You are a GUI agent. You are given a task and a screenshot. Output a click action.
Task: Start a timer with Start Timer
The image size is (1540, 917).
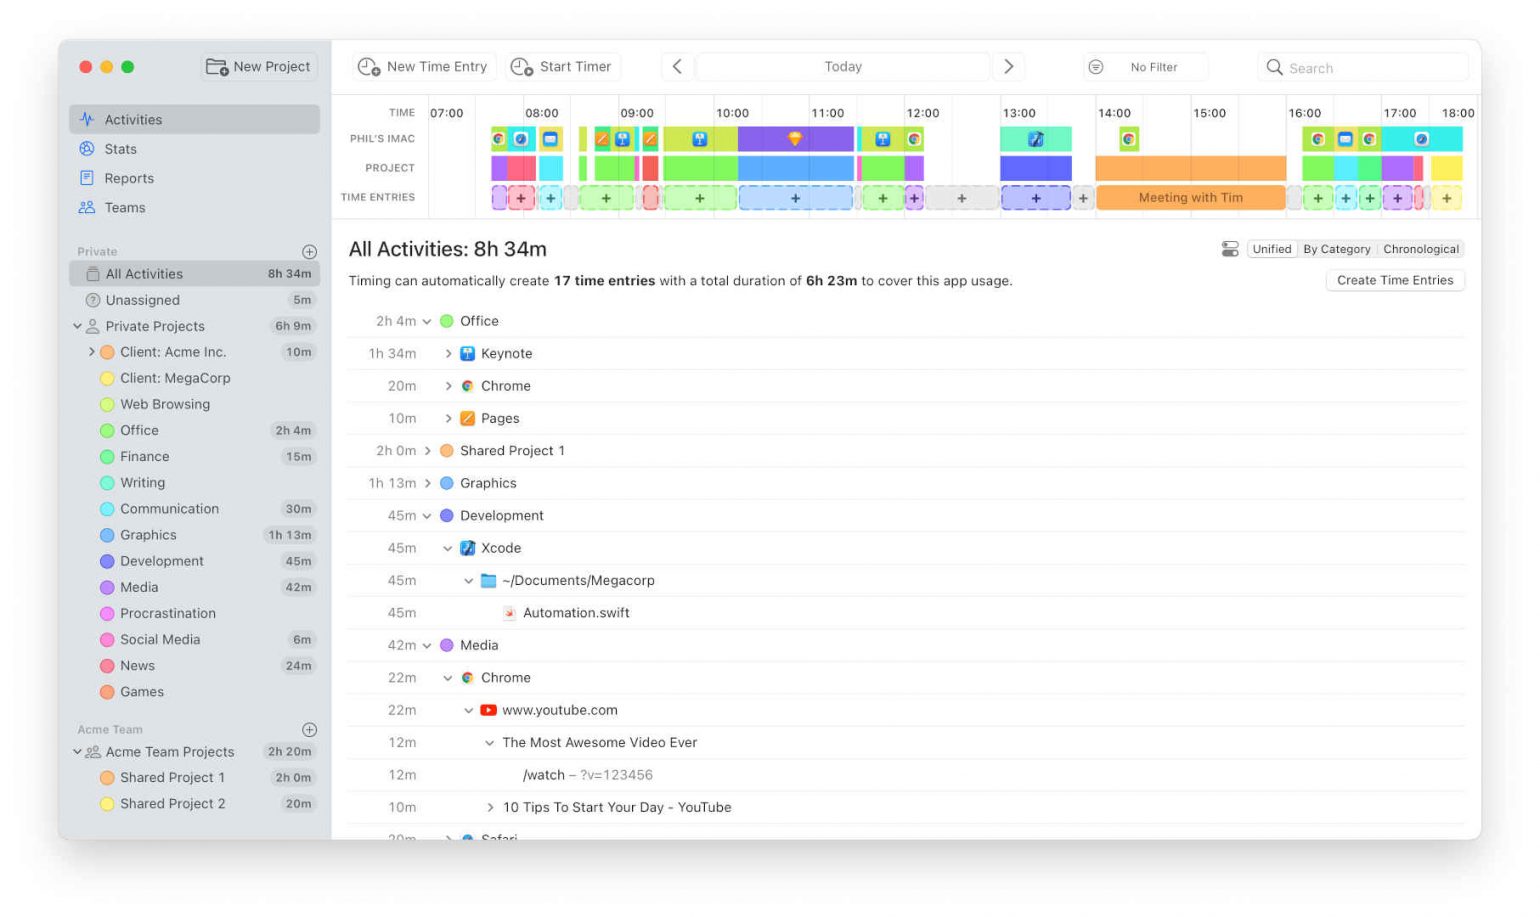(561, 67)
